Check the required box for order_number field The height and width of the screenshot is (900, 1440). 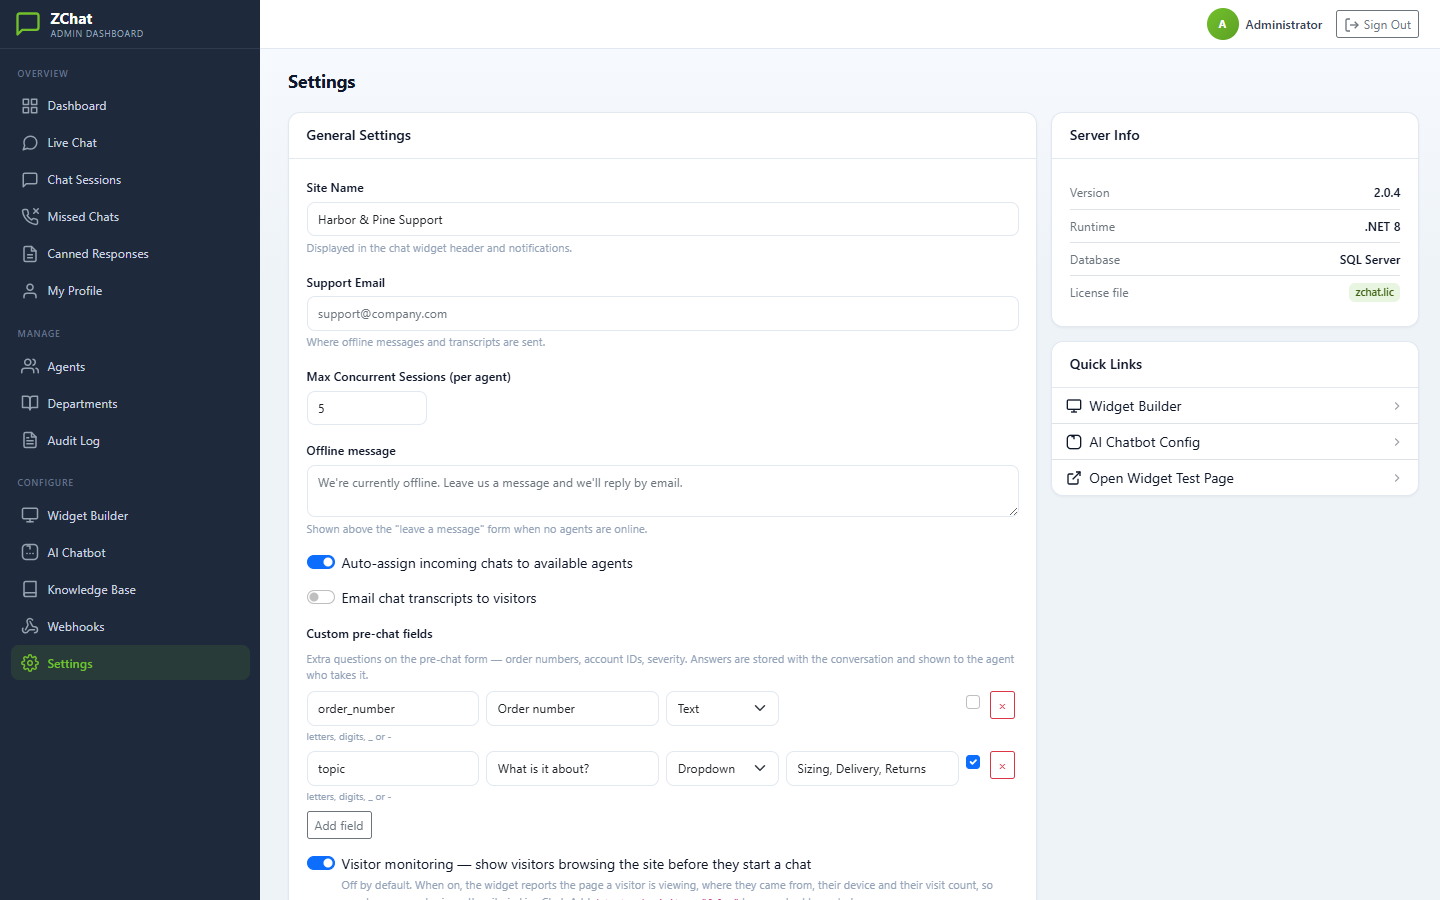973,702
